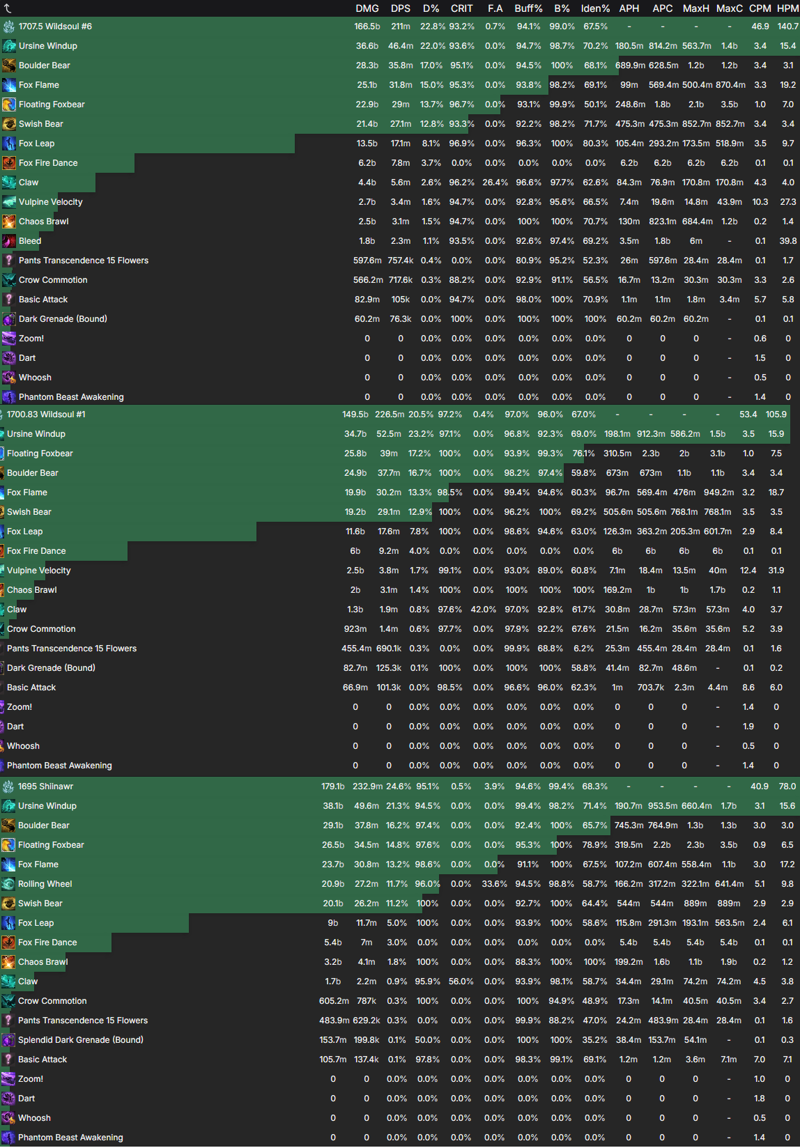Click Dark Grenade (Bound) label under Wildsoul #1
This screenshot has height=1148, width=800.
pyautogui.click(x=51, y=668)
